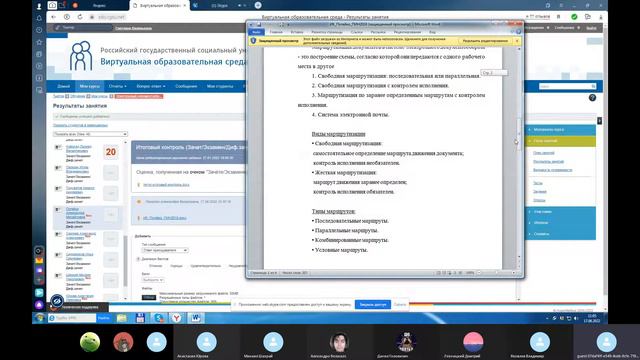Image resolution: width=640 pixels, height=360 pixels.
Task: Open notifications bell in browser sidebar
Action: 39,18
